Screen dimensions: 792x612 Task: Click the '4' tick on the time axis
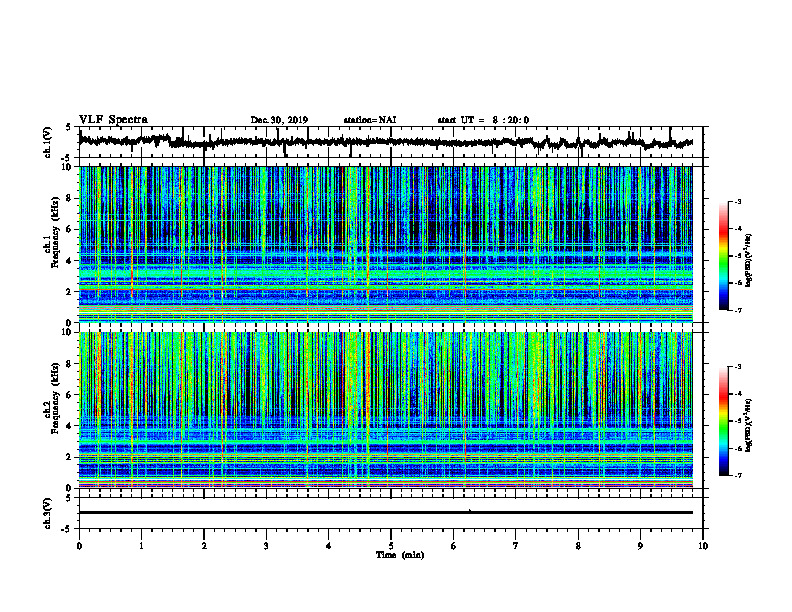coord(329,546)
